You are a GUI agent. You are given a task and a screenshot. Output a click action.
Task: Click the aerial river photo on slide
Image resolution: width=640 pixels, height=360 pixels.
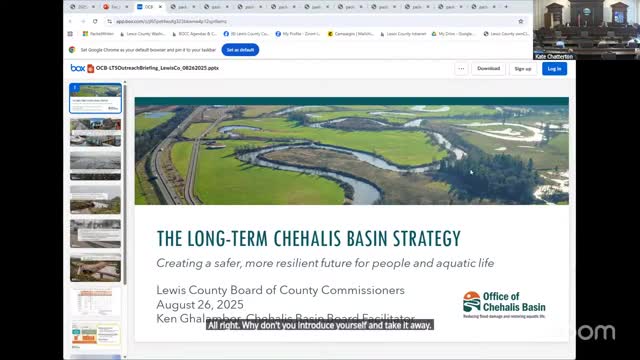pos(351,155)
